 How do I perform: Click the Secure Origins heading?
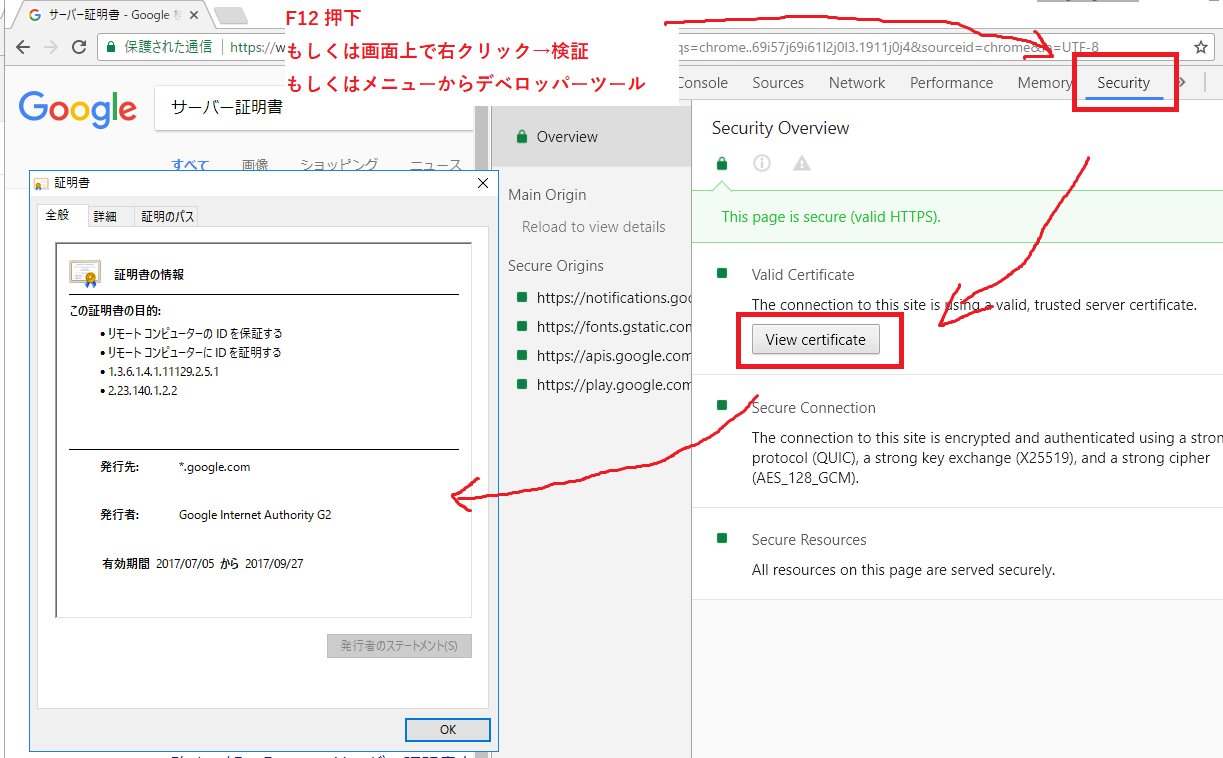(556, 266)
